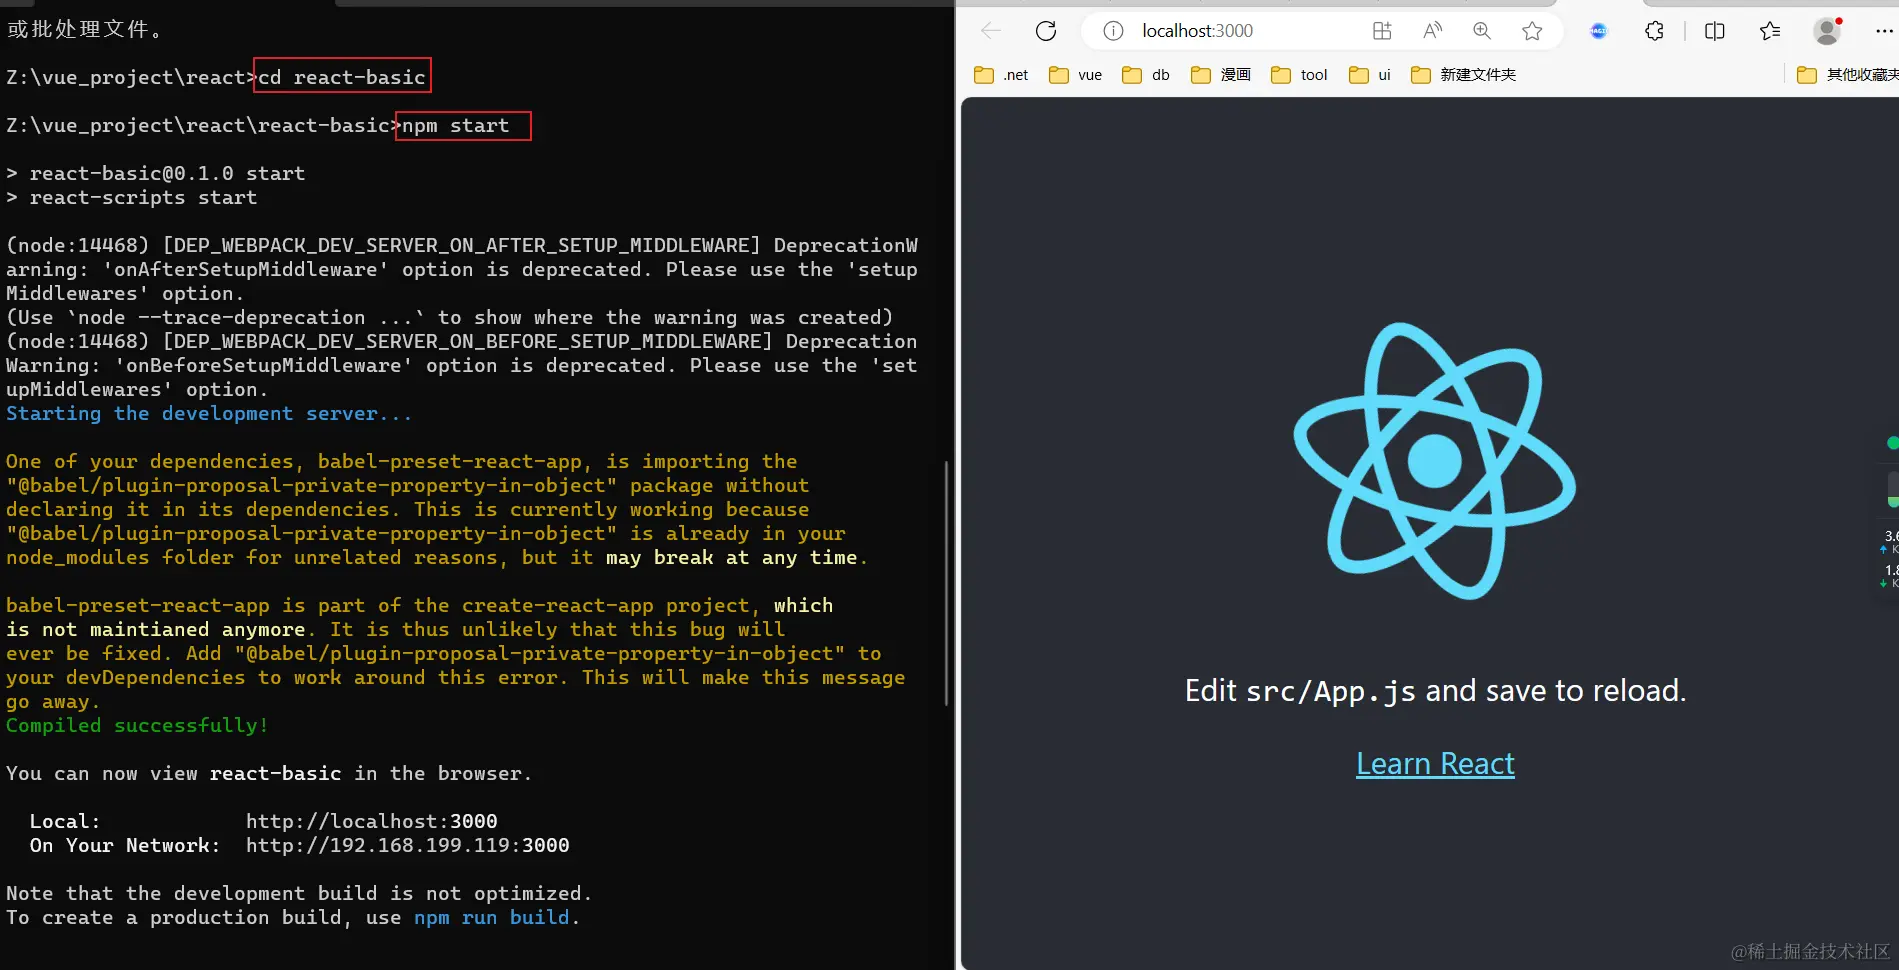
Task: Click the terminal vertical scrollbar
Action: [x=946, y=583]
